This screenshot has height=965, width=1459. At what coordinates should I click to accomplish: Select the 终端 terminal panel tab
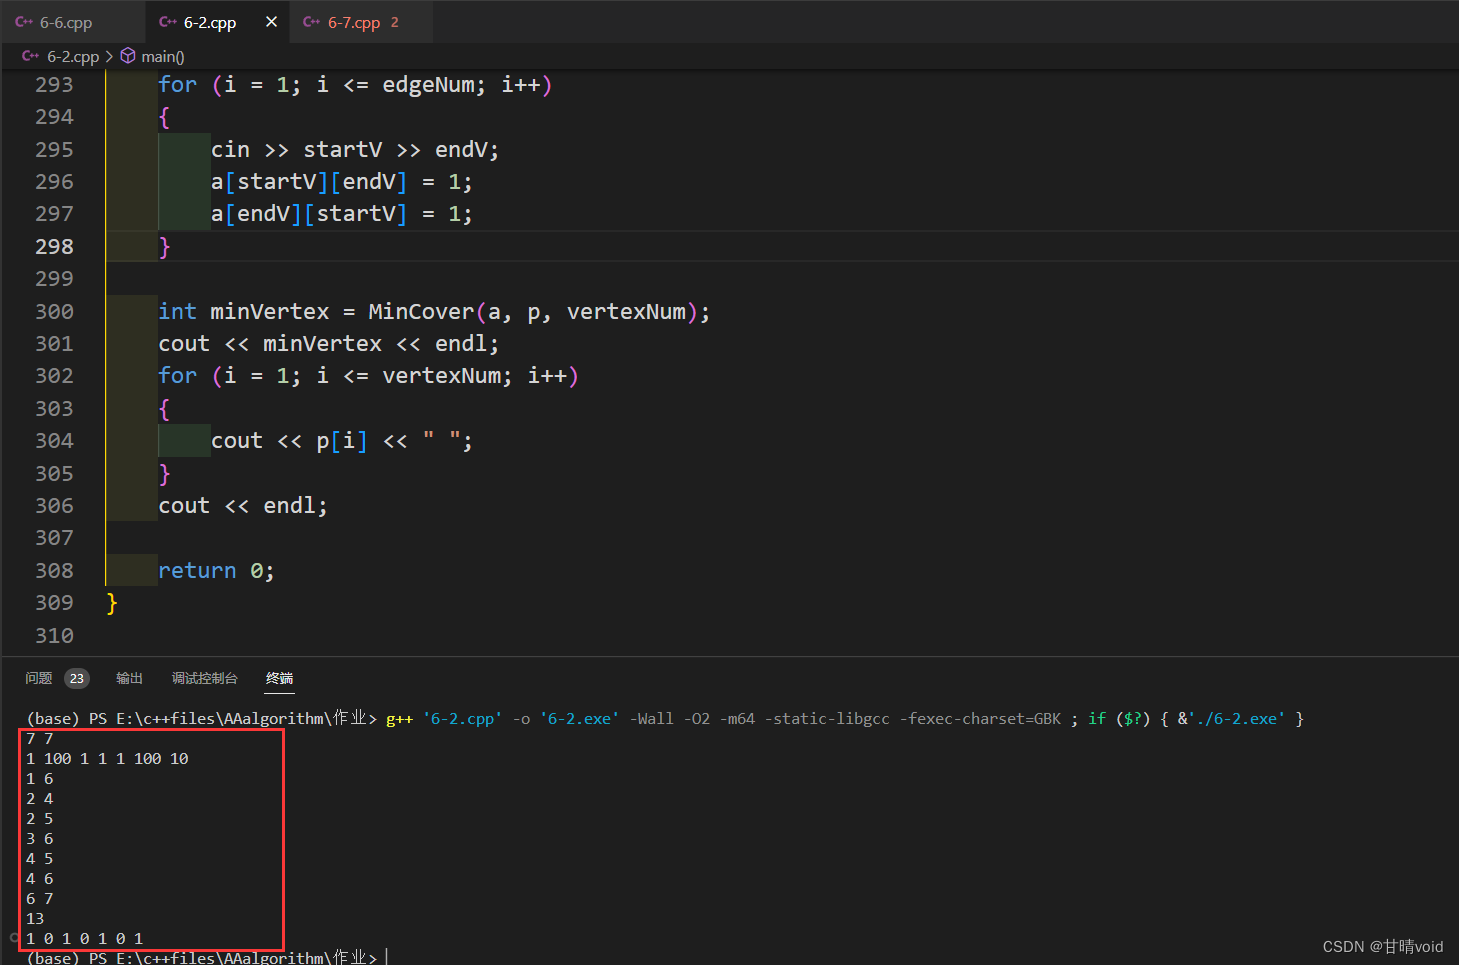pos(280,678)
